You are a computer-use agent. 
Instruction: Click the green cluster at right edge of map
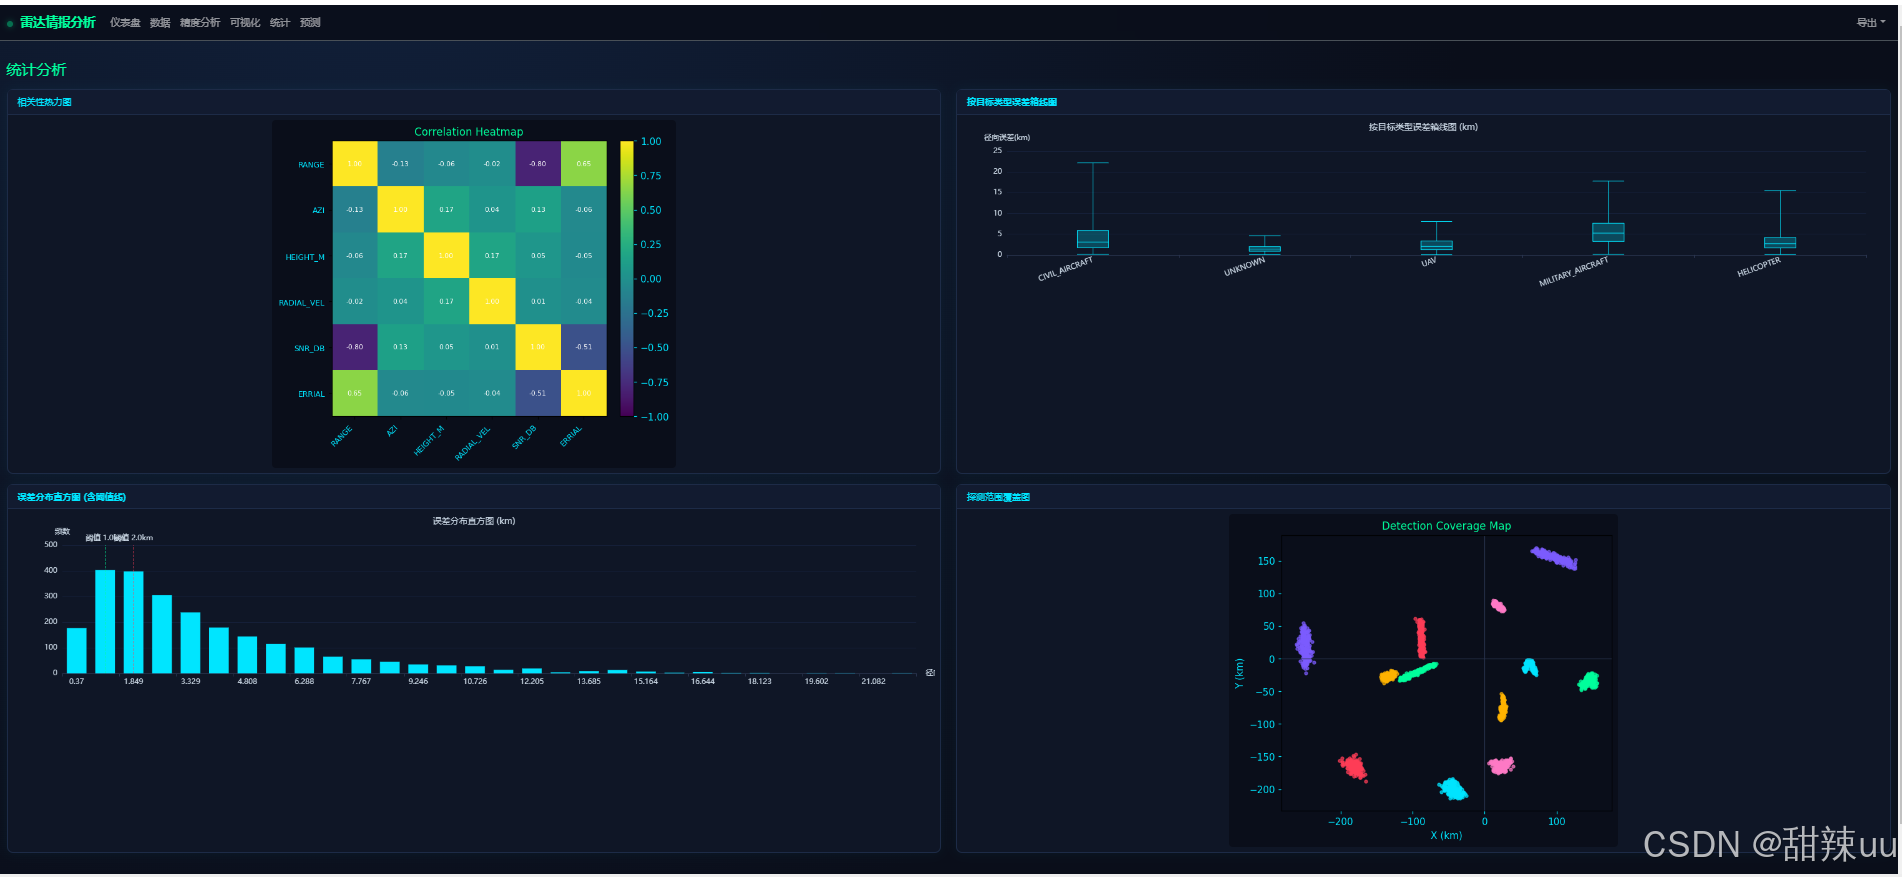[x=1588, y=682]
